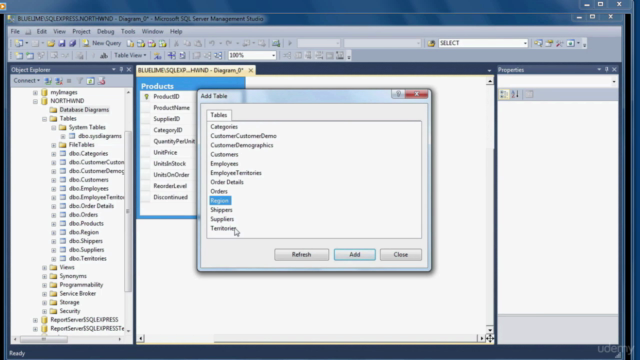Image resolution: width=640 pixels, height=360 pixels.
Task: Select Database Diagrams folder in Object Explorer
Action: coord(84,110)
